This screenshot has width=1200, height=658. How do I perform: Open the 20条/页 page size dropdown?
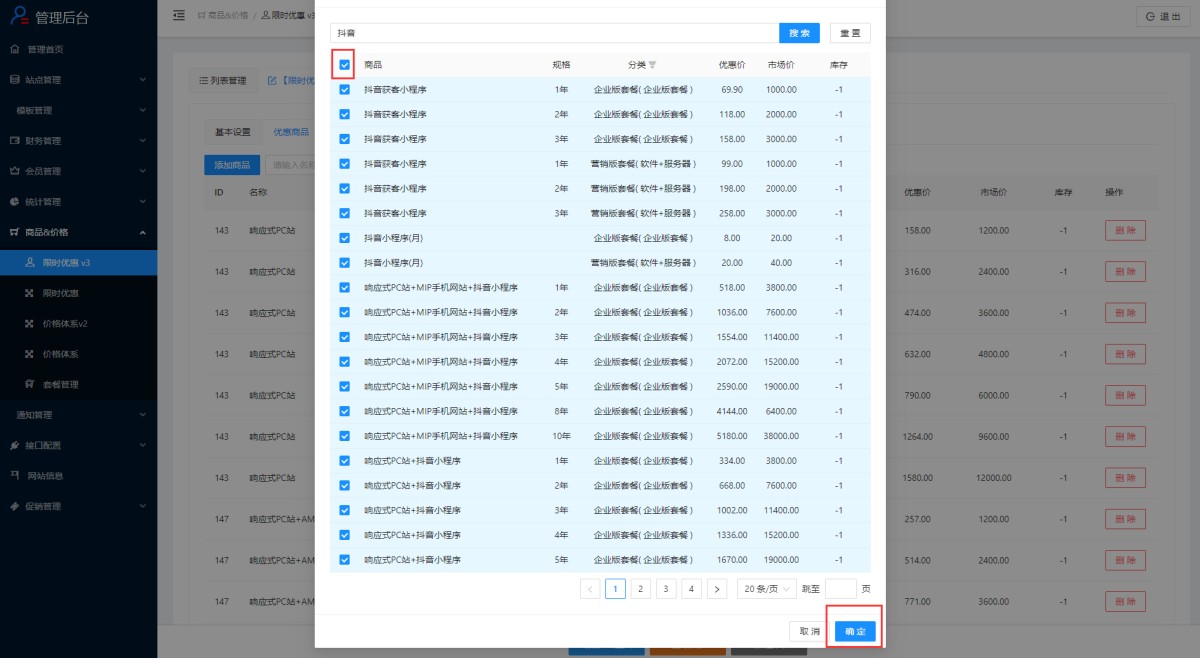click(x=767, y=589)
